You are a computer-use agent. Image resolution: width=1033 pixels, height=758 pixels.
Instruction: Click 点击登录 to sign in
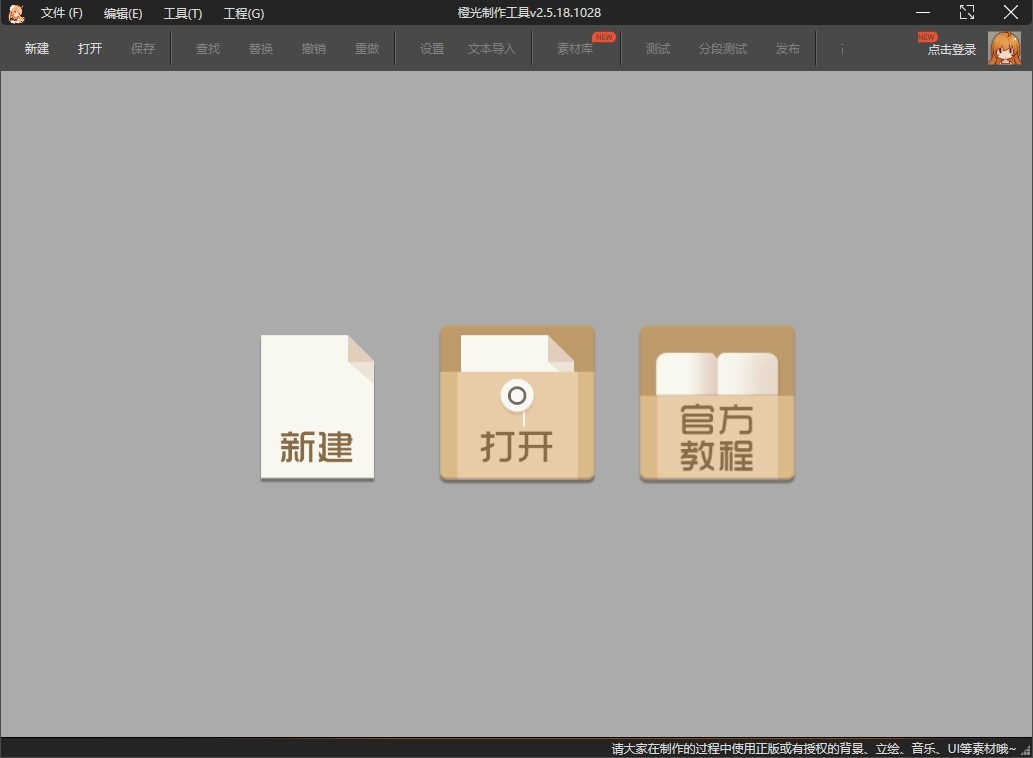(950, 49)
